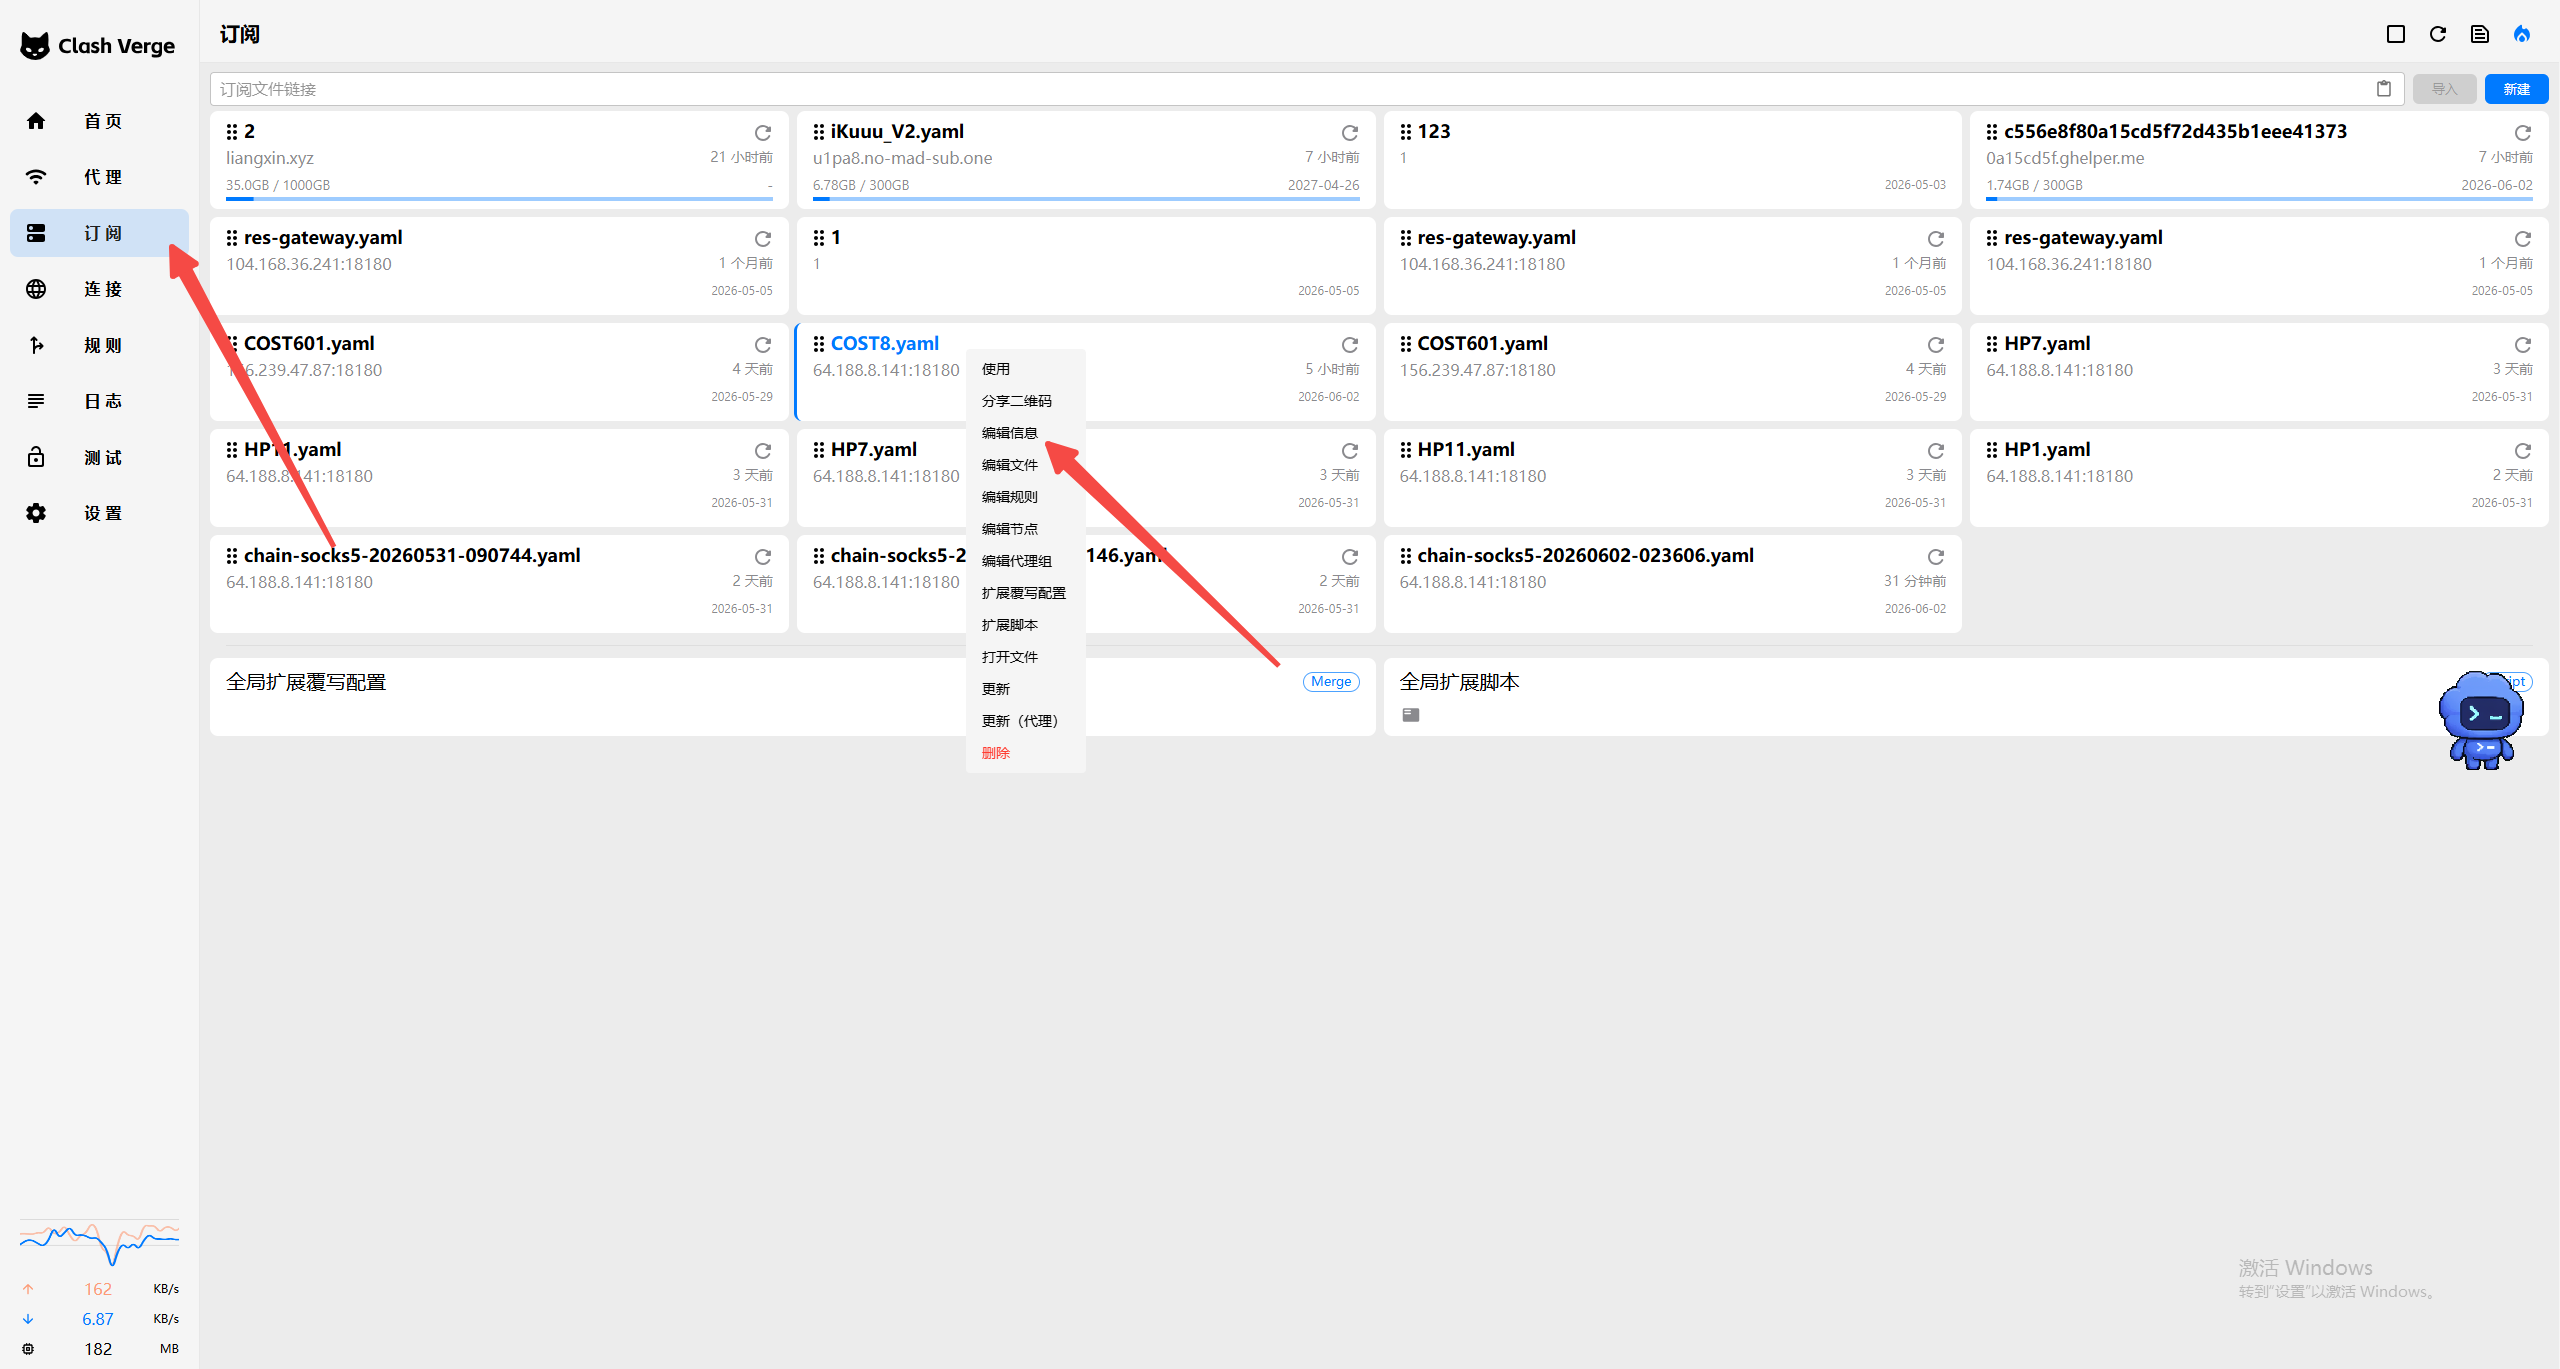
Task: Open the 全局扩展覆写配置 card
Action: [792, 697]
